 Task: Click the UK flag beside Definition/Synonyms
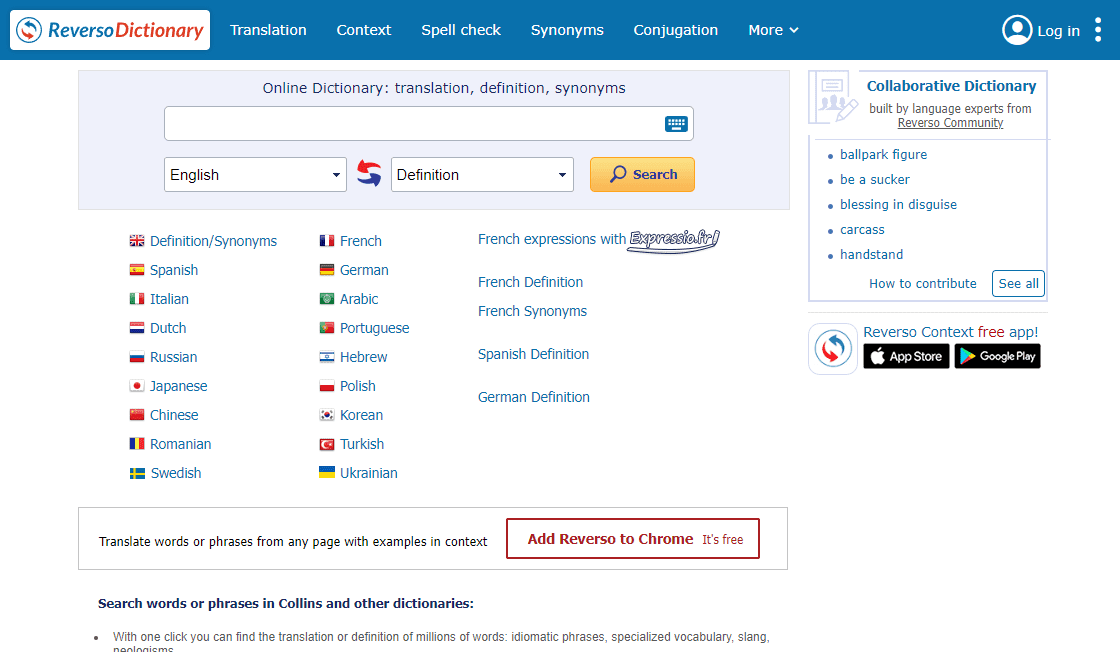click(x=137, y=241)
